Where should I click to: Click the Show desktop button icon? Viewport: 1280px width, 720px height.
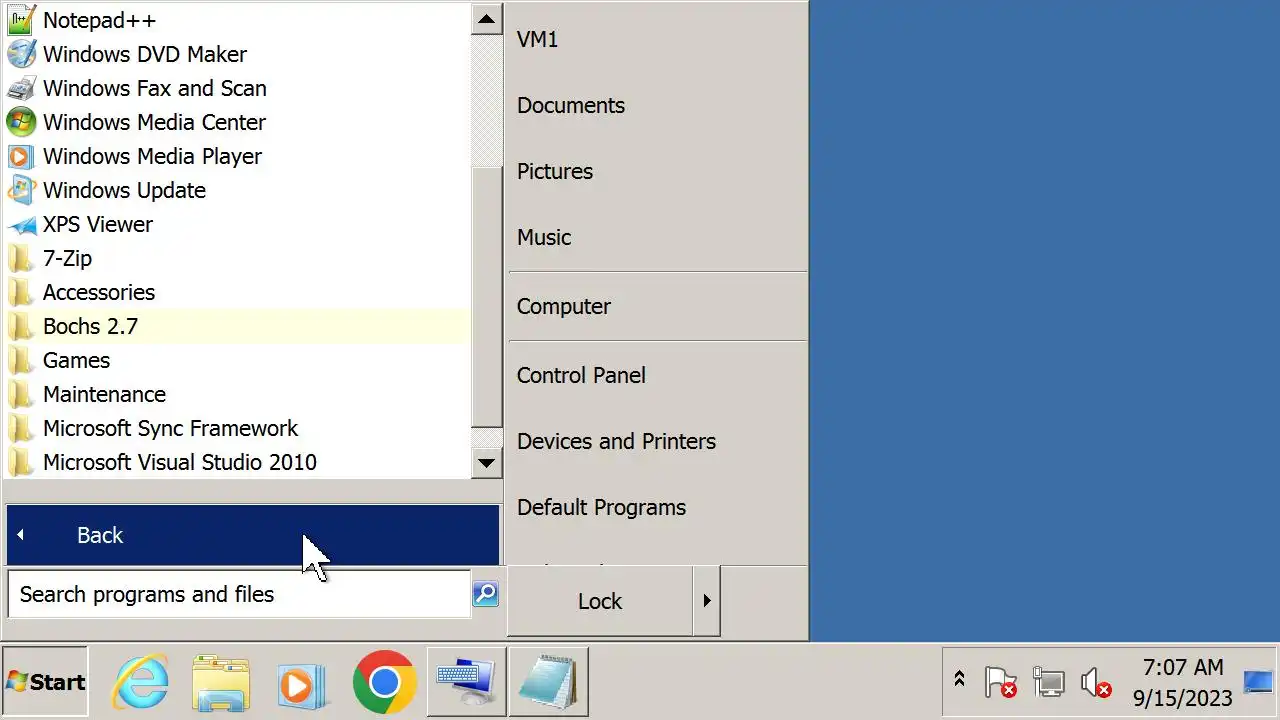pyautogui.click(x=1258, y=682)
